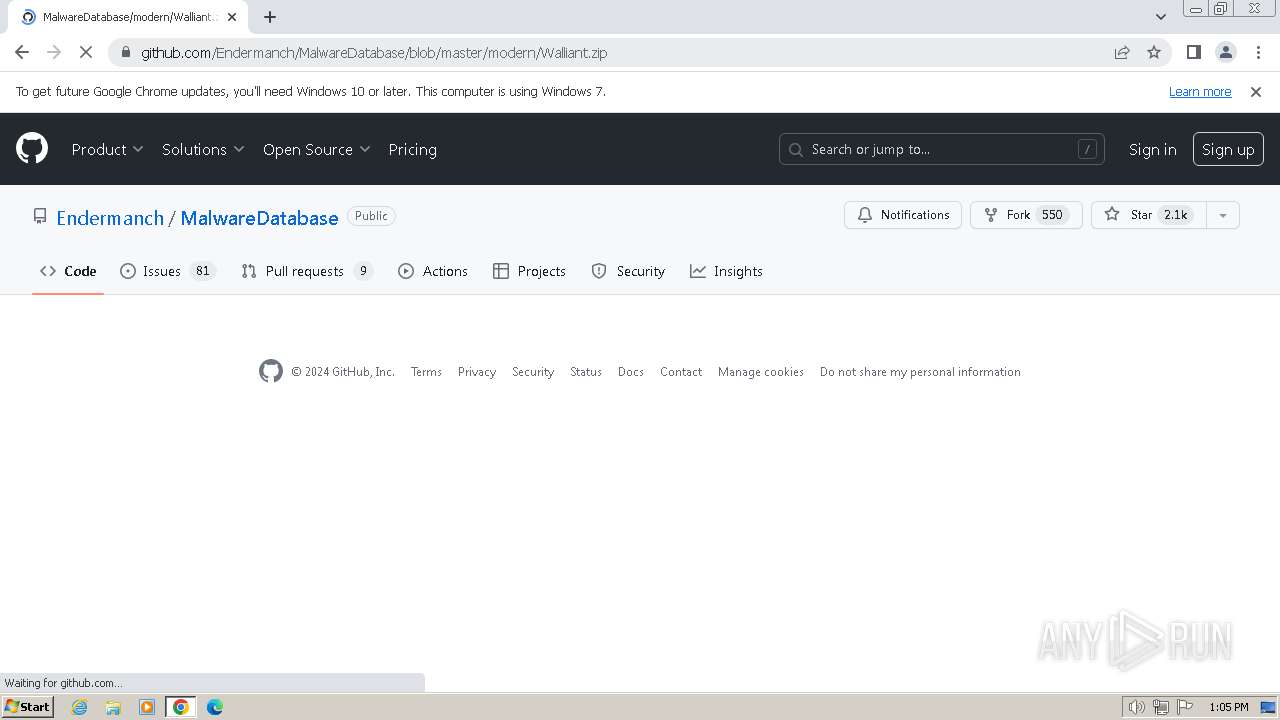Dismiss the Chrome update notification bar
Image resolution: width=1280 pixels, height=720 pixels.
tap(1256, 92)
